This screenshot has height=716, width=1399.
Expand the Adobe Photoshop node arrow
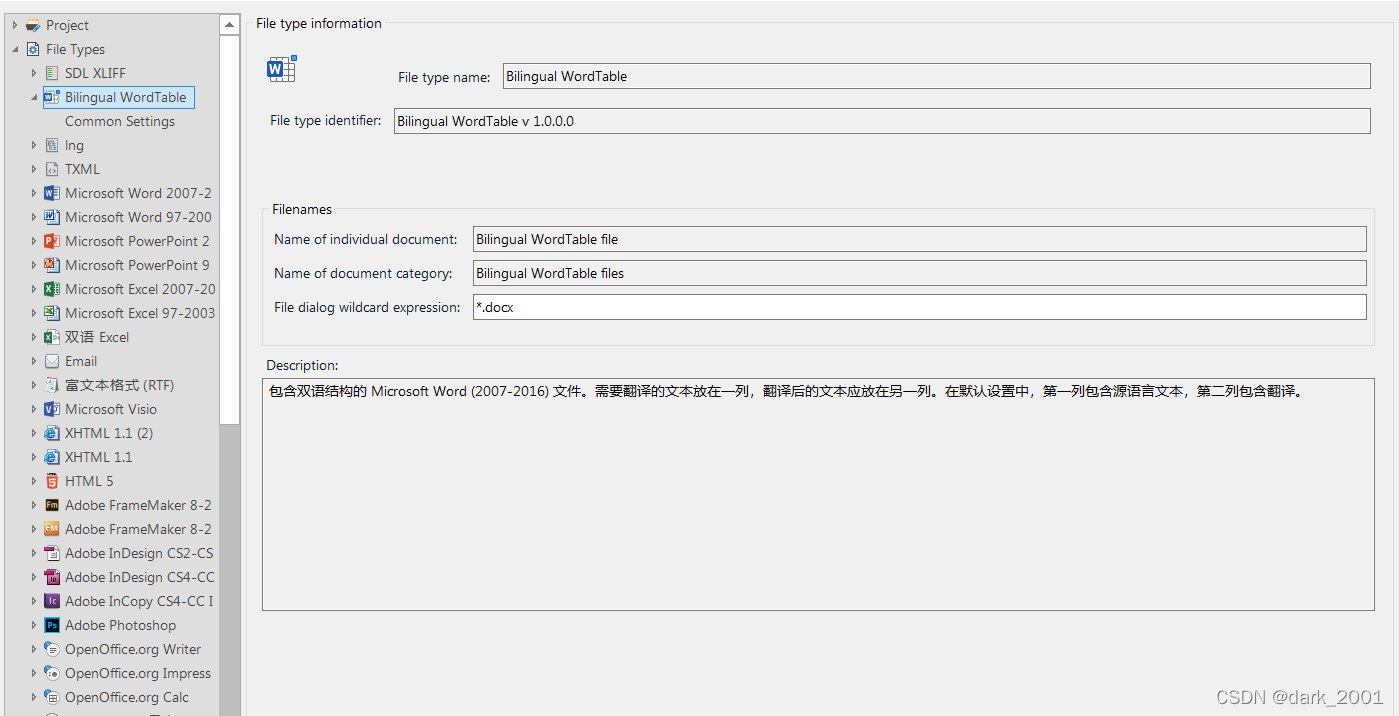pos(34,625)
